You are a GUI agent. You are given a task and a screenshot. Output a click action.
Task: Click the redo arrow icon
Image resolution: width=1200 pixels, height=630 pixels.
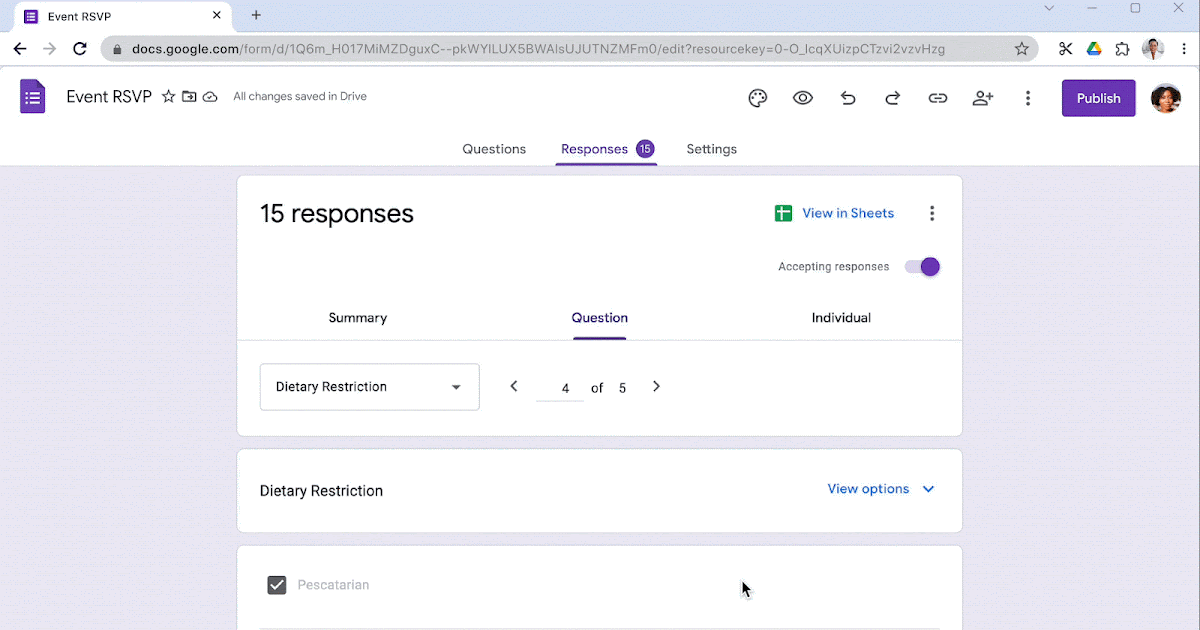(x=893, y=98)
